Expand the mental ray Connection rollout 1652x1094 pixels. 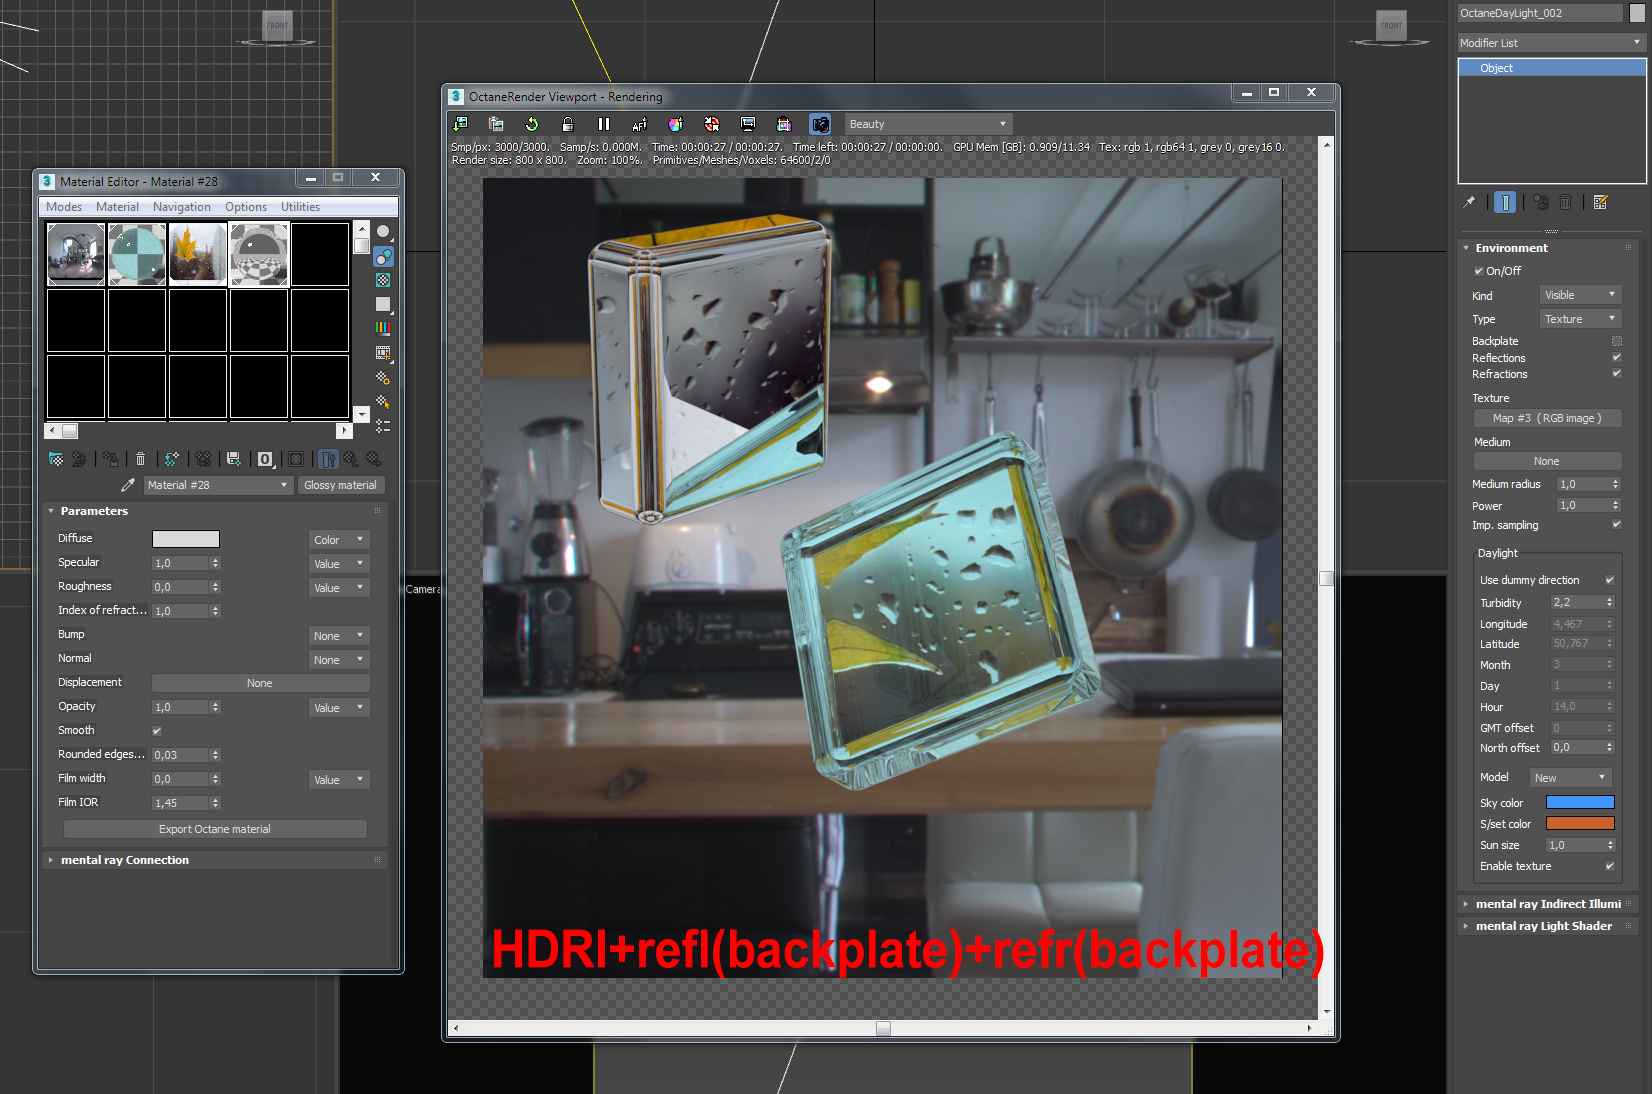point(125,860)
